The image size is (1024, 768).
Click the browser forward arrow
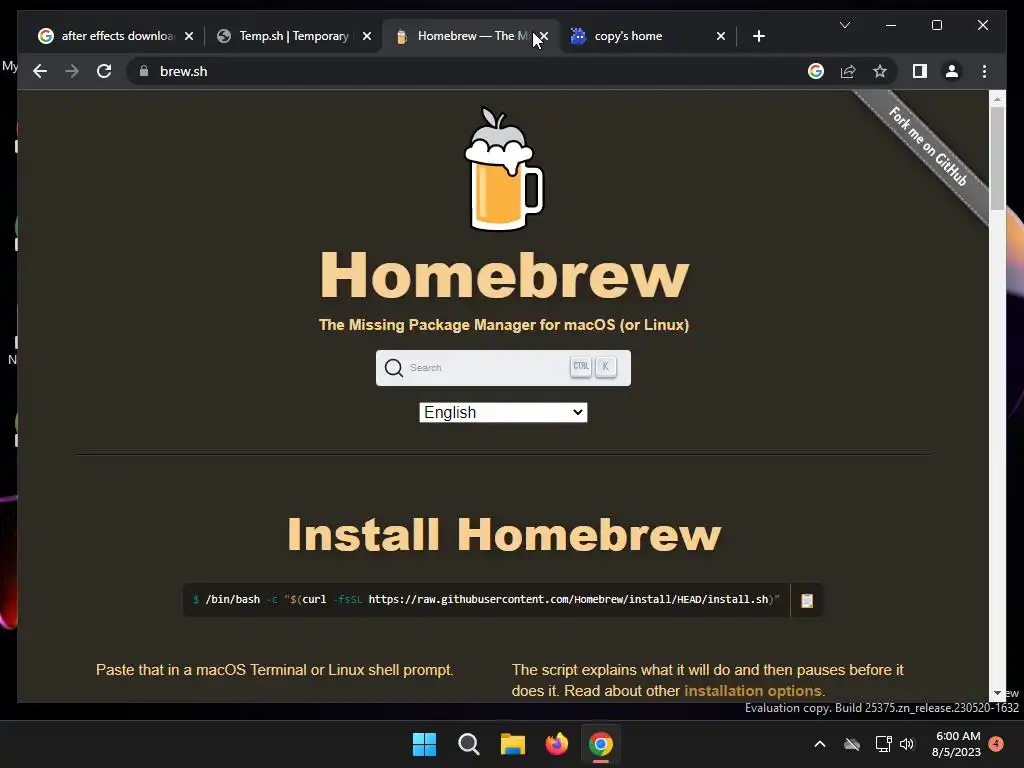coord(72,71)
